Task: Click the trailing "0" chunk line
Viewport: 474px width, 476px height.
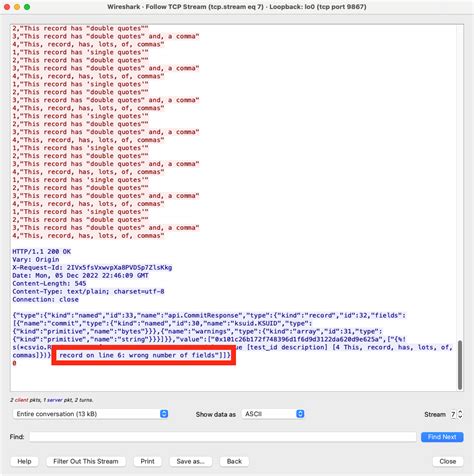Action: click(14, 363)
